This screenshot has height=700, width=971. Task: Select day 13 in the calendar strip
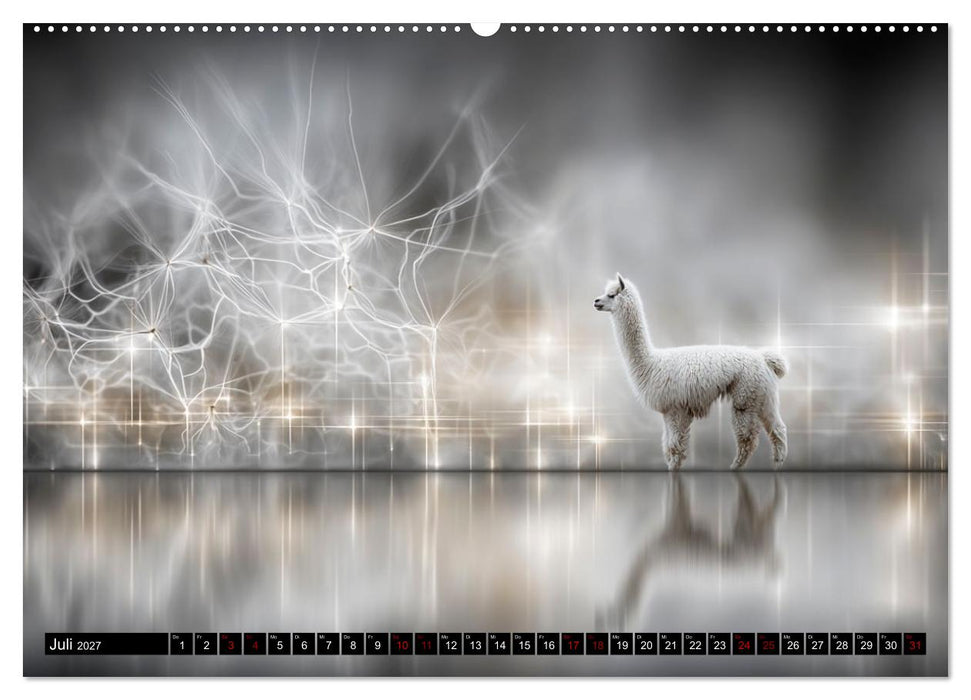(x=475, y=644)
